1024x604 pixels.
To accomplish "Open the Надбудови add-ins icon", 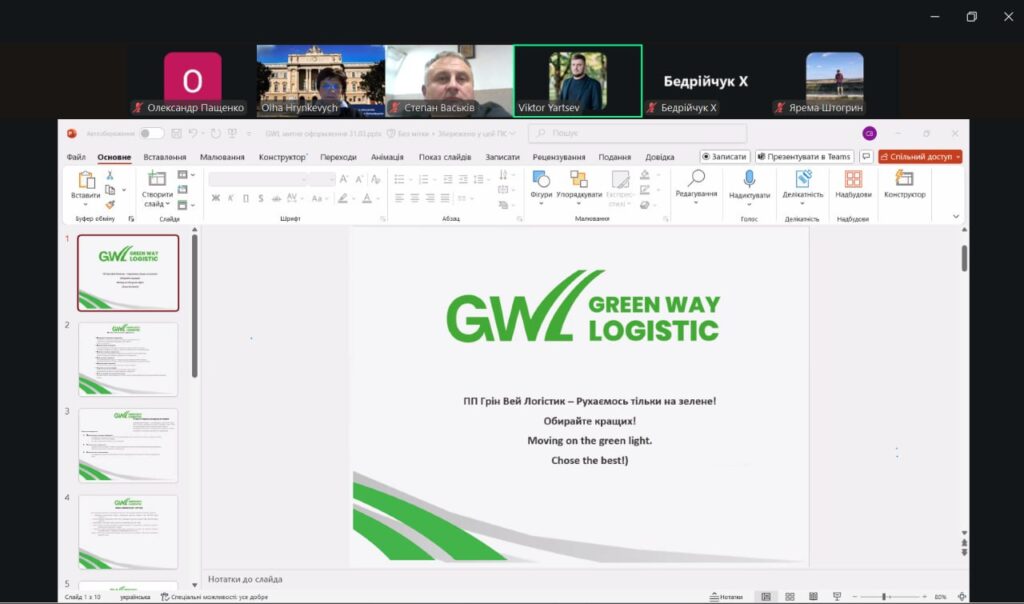I will point(853,179).
